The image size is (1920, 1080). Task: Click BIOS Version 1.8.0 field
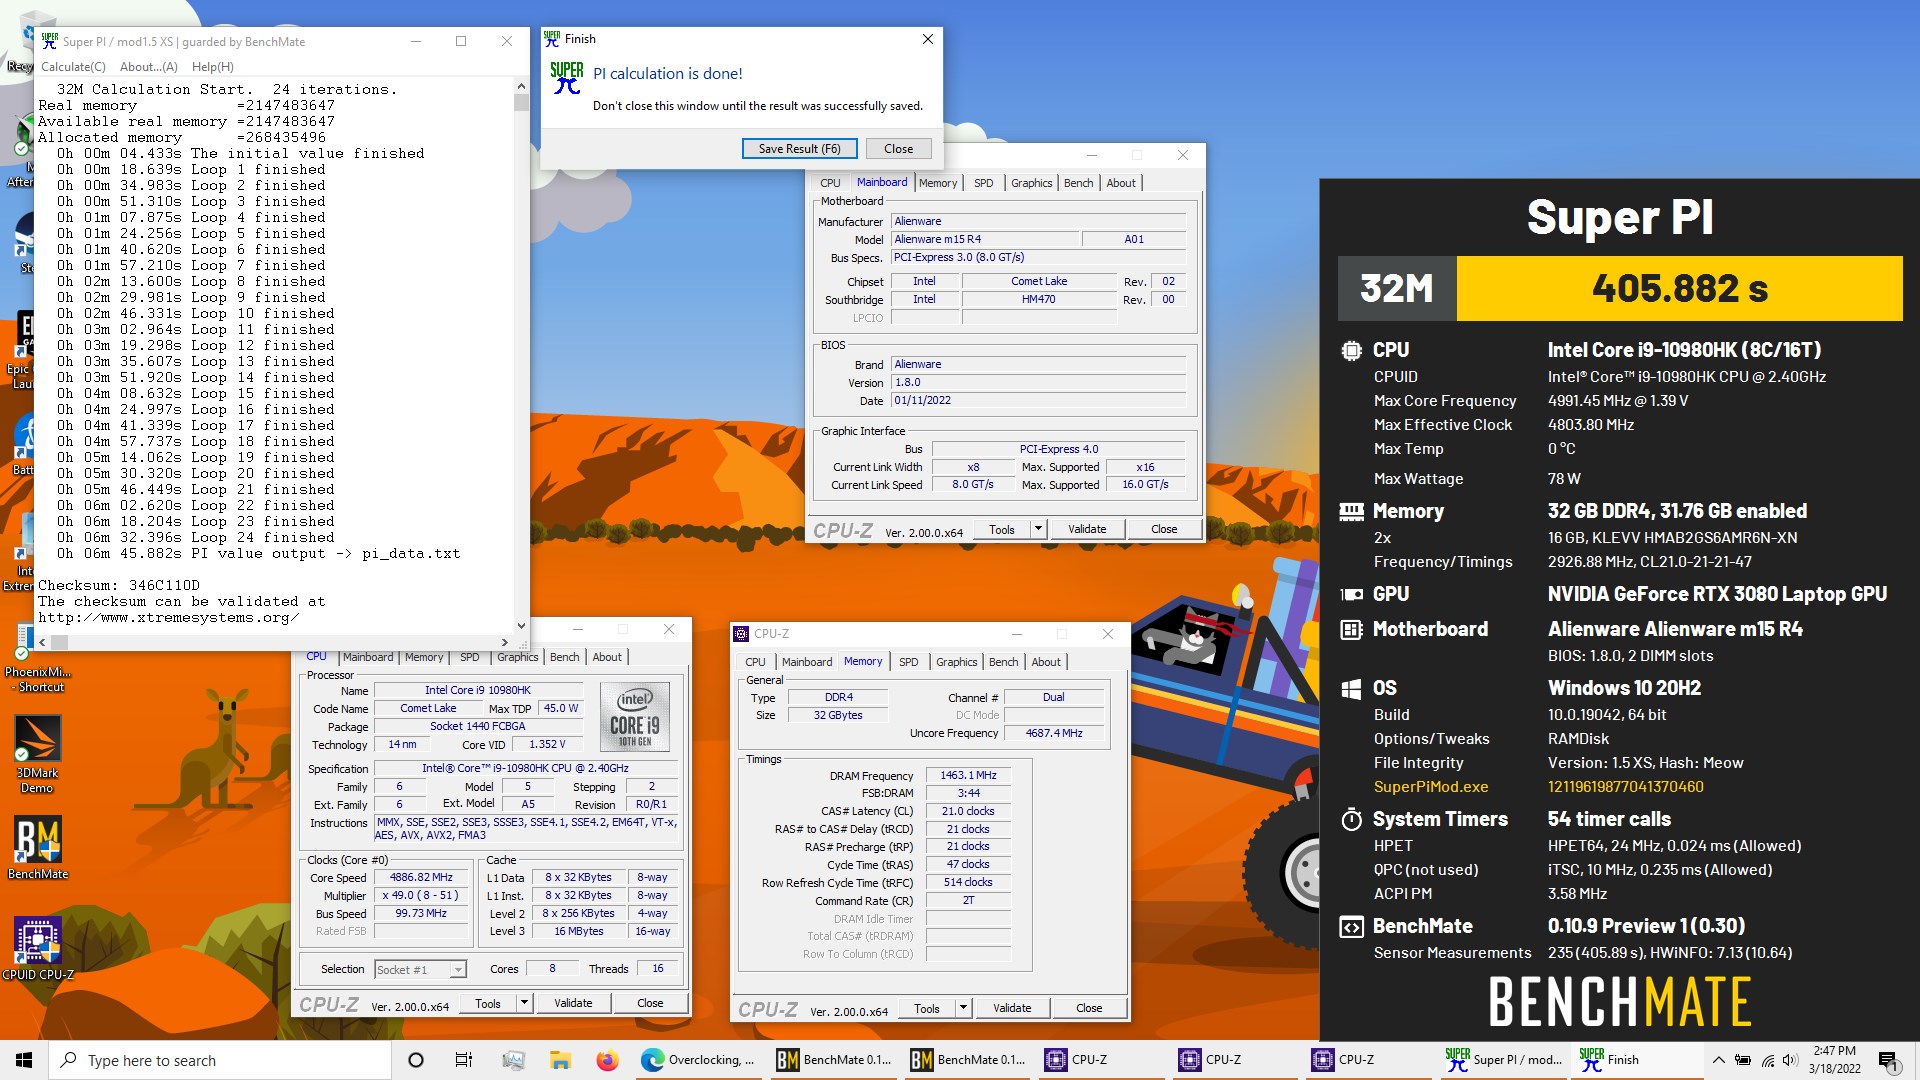(1038, 382)
